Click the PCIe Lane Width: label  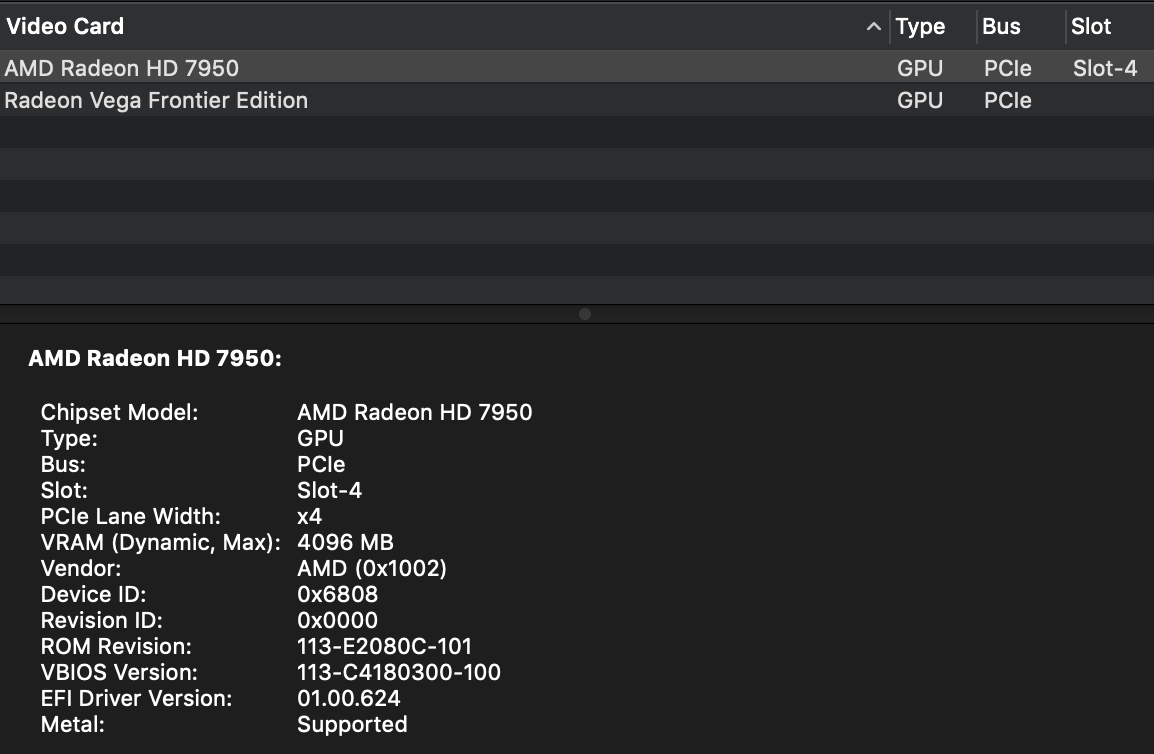[x=130, y=516]
